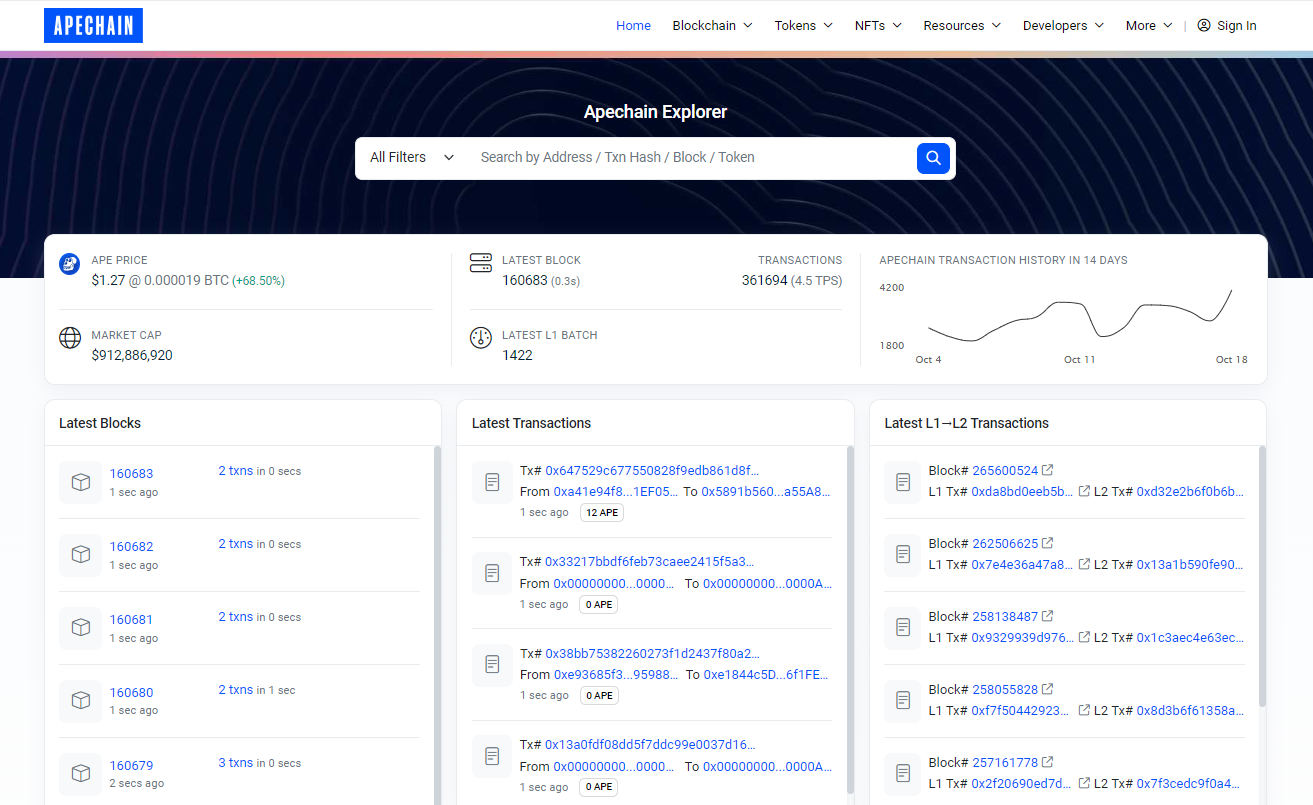This screenshot has height=805, width=1313.
Task: Click the document icon for Block# 265600524
Action: coord(903,482)
